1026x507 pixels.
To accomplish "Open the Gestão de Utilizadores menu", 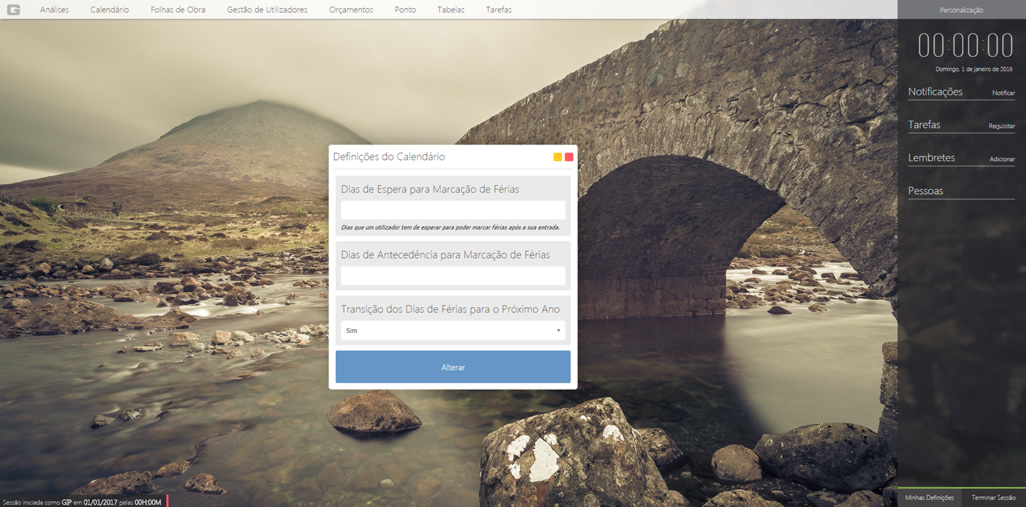I will [267, 10].
